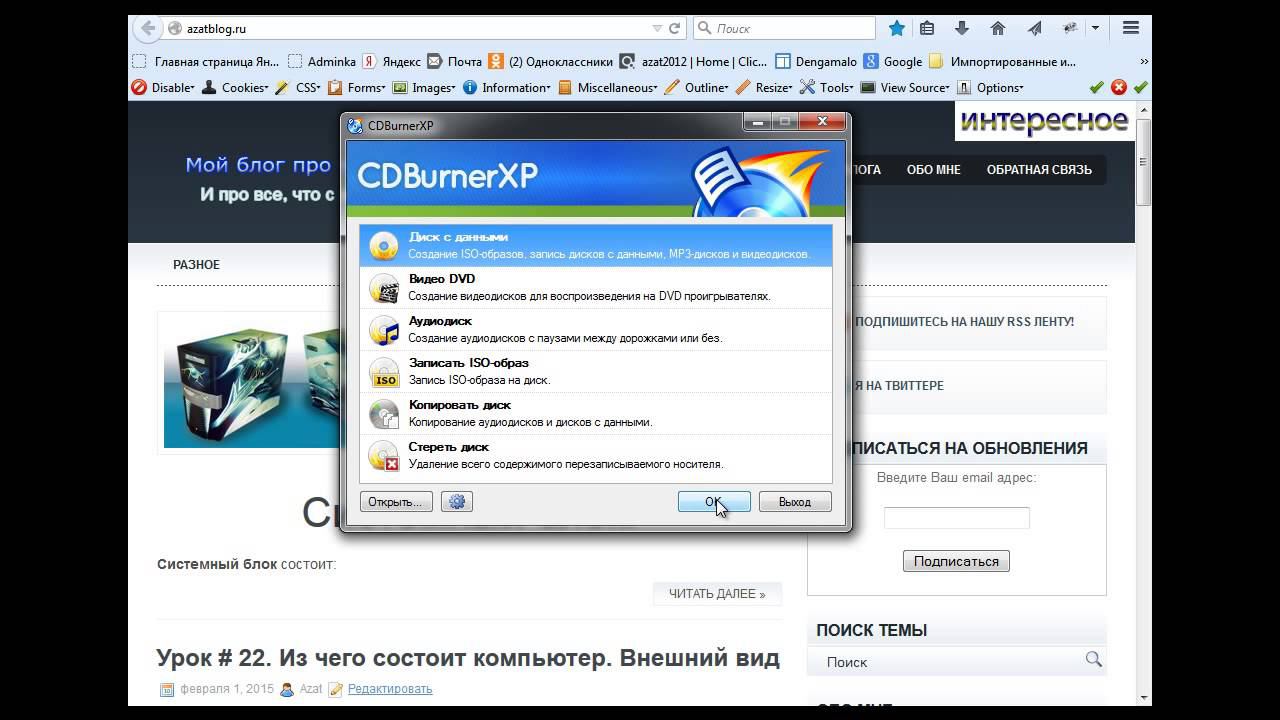This screenshot has width=1280, height=720.
Task: Expand the Images dropdown
Action: pos(424,87)
